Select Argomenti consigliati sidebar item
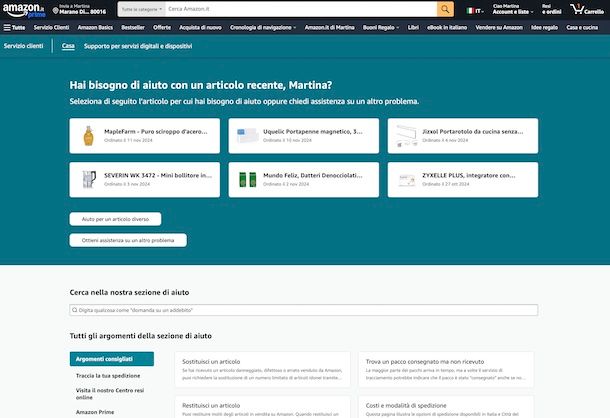The height and width of the screenshot is (418, 610). point(112,359)
